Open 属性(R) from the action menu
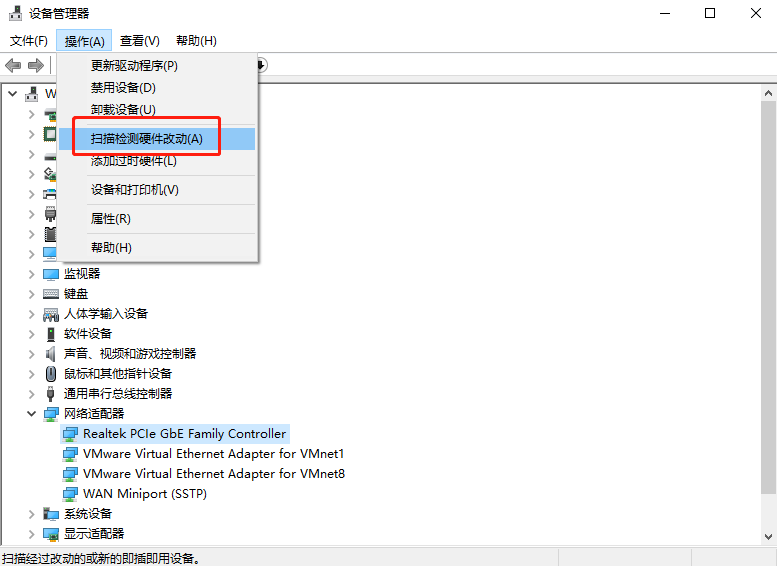 coord(111,219)
